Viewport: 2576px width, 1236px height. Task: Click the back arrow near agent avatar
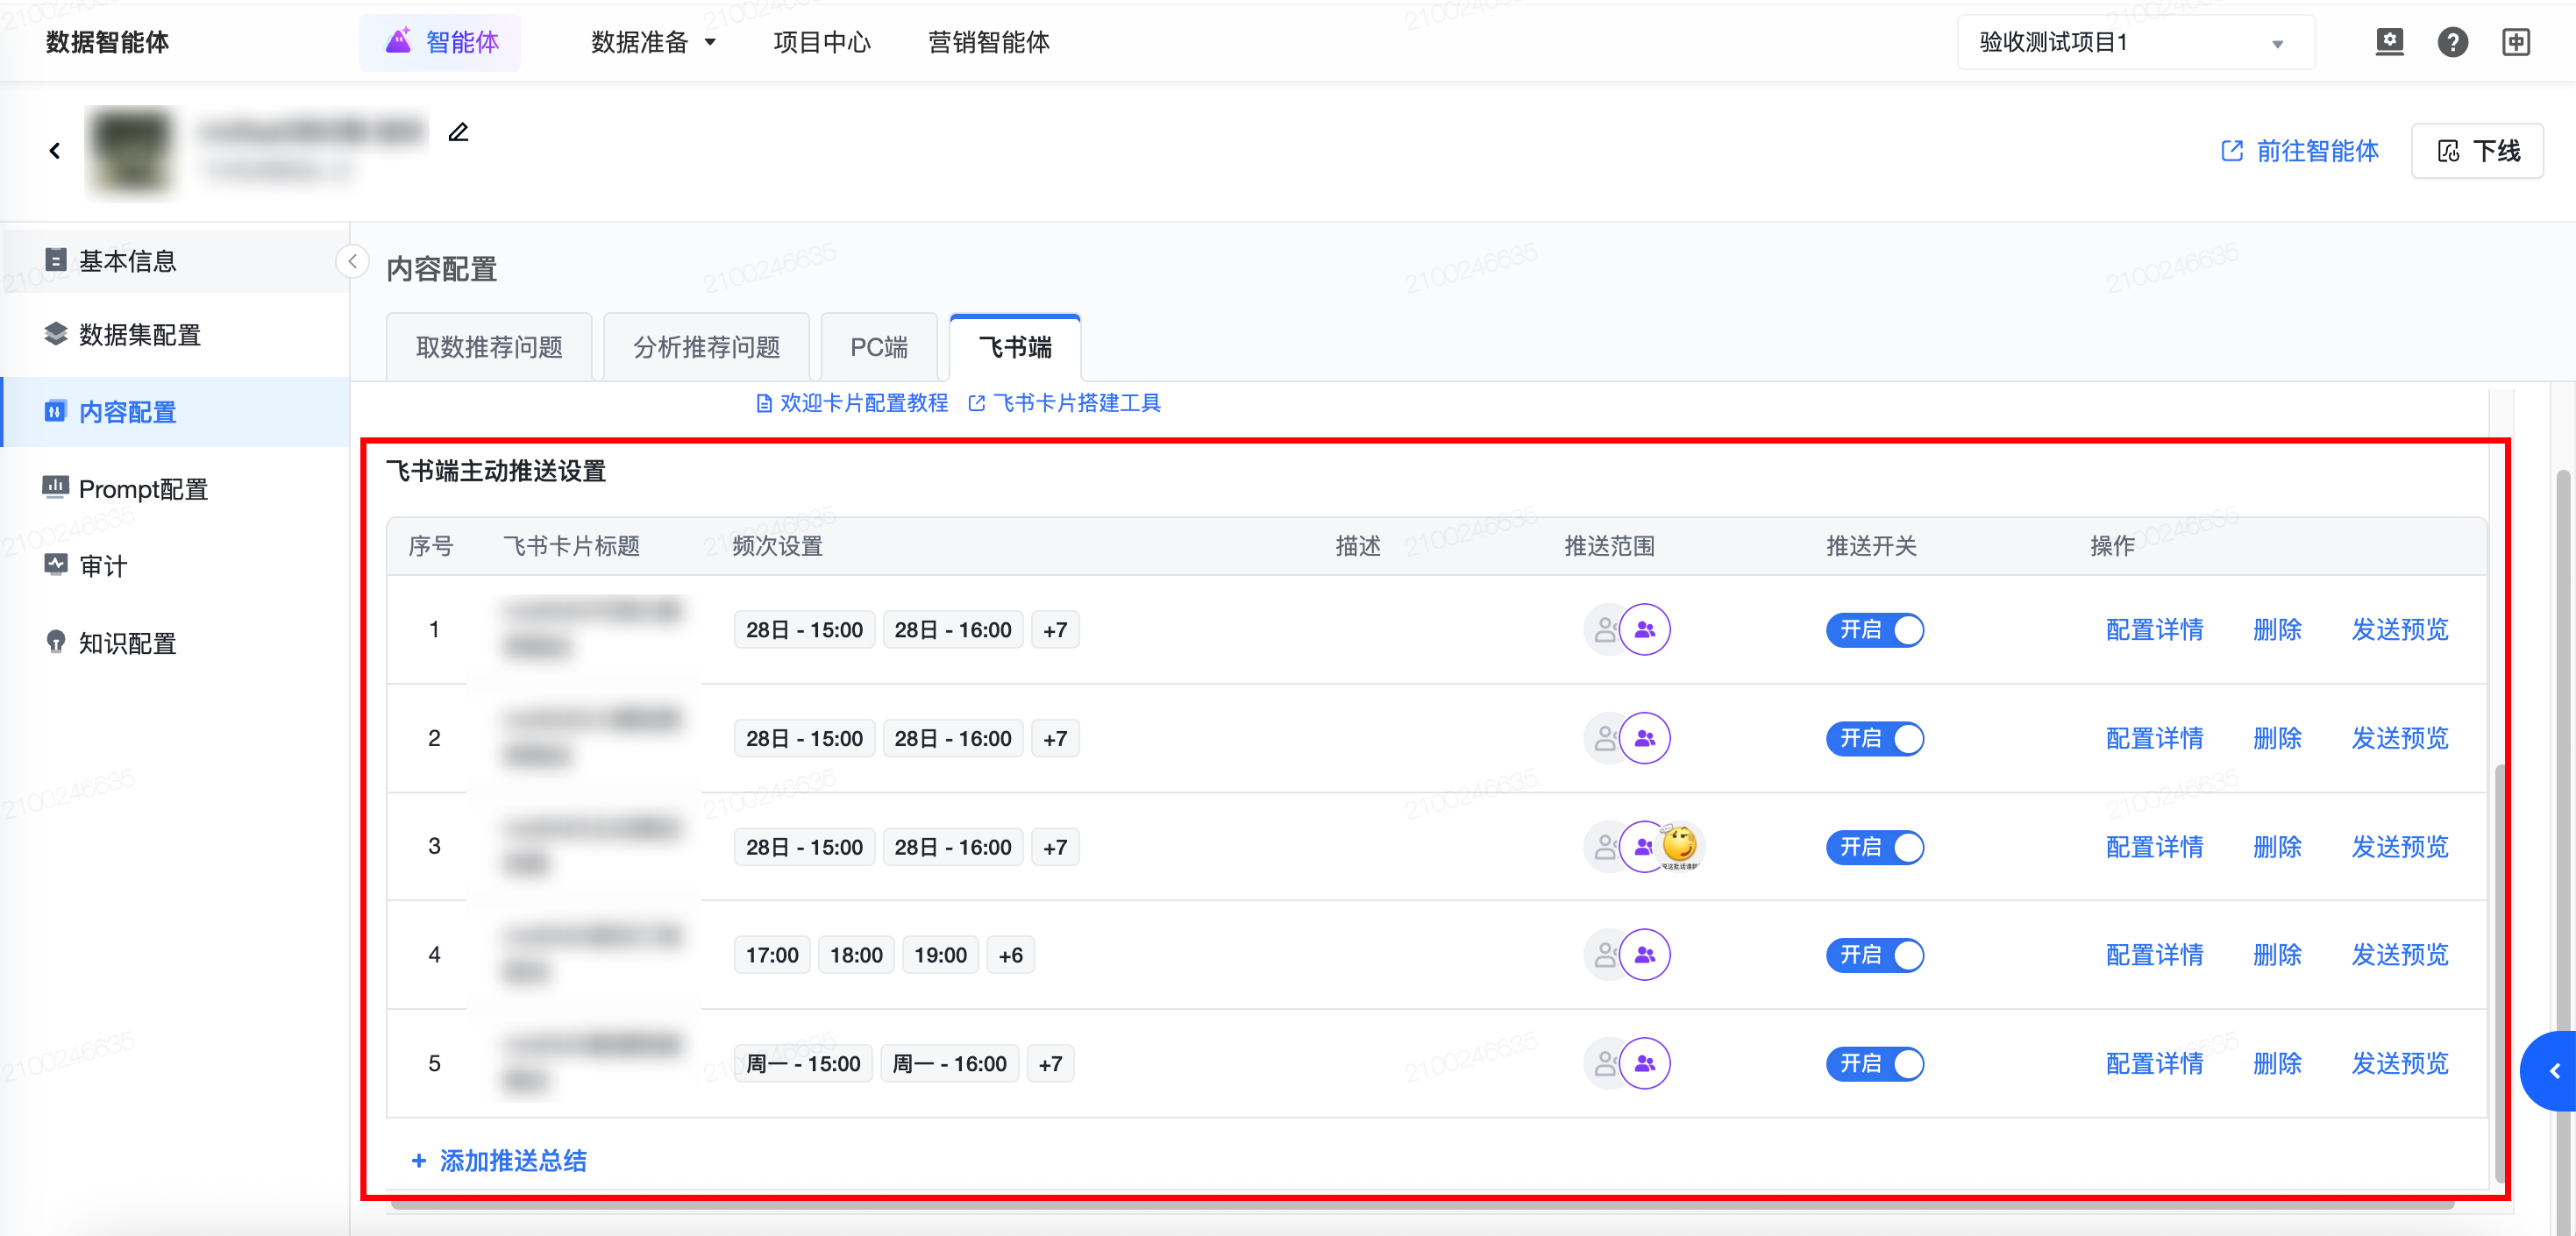click(55, 151)
